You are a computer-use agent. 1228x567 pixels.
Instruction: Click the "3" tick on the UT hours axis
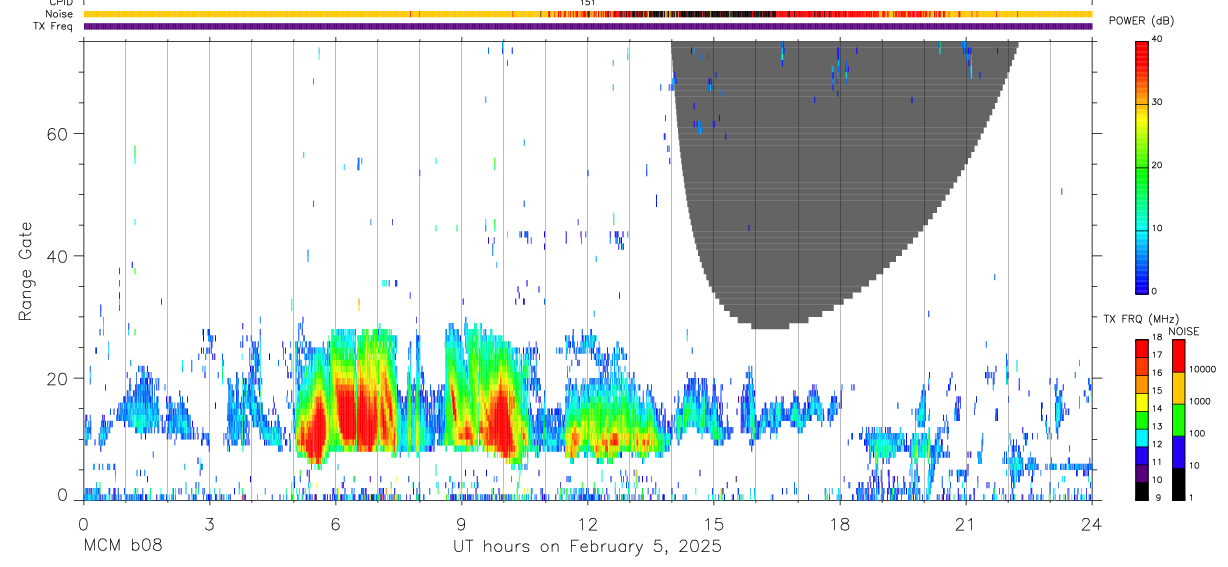point(209,524)
